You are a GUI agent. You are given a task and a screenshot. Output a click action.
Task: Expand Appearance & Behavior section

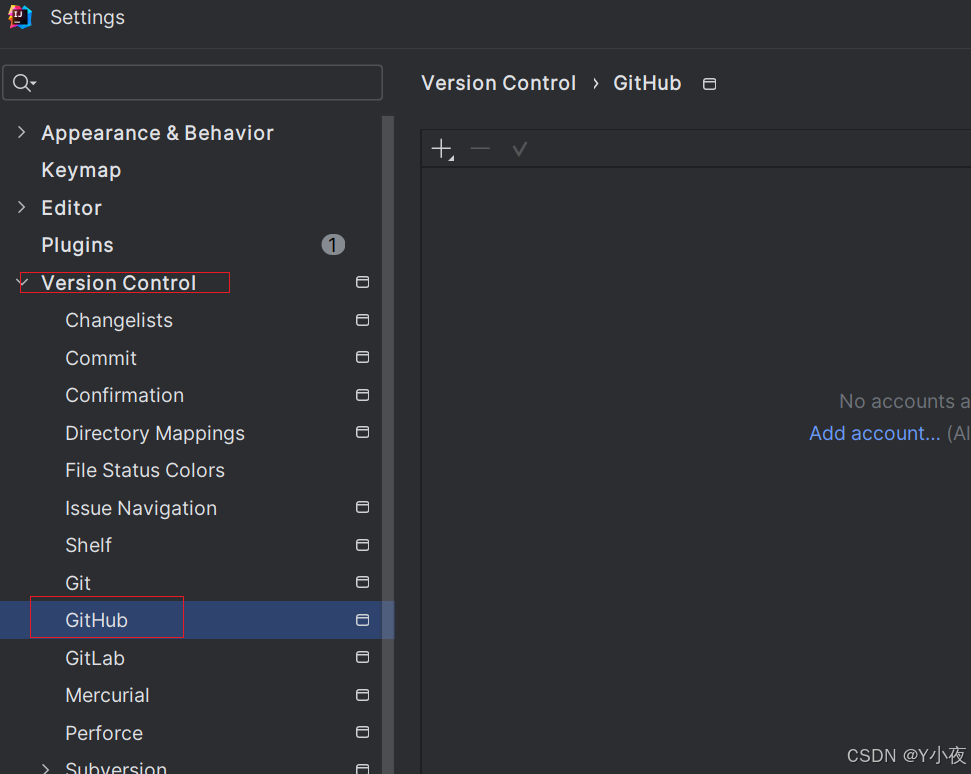[22, 132]
